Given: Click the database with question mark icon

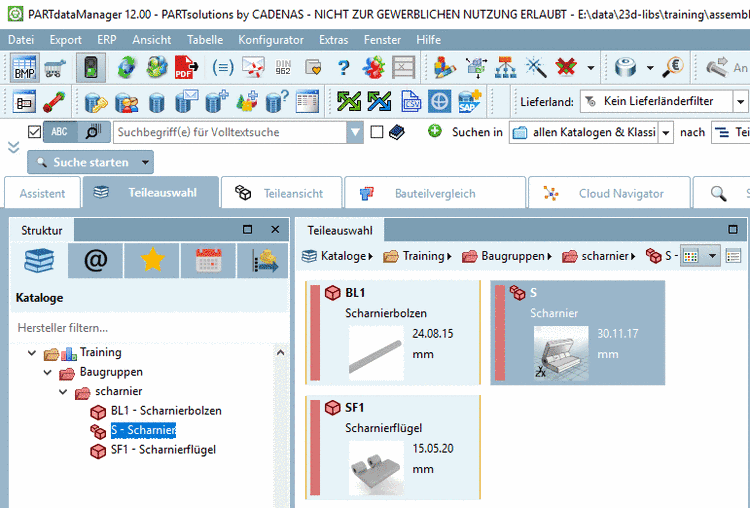Looking at the screenshot, I should pos(277,101).
